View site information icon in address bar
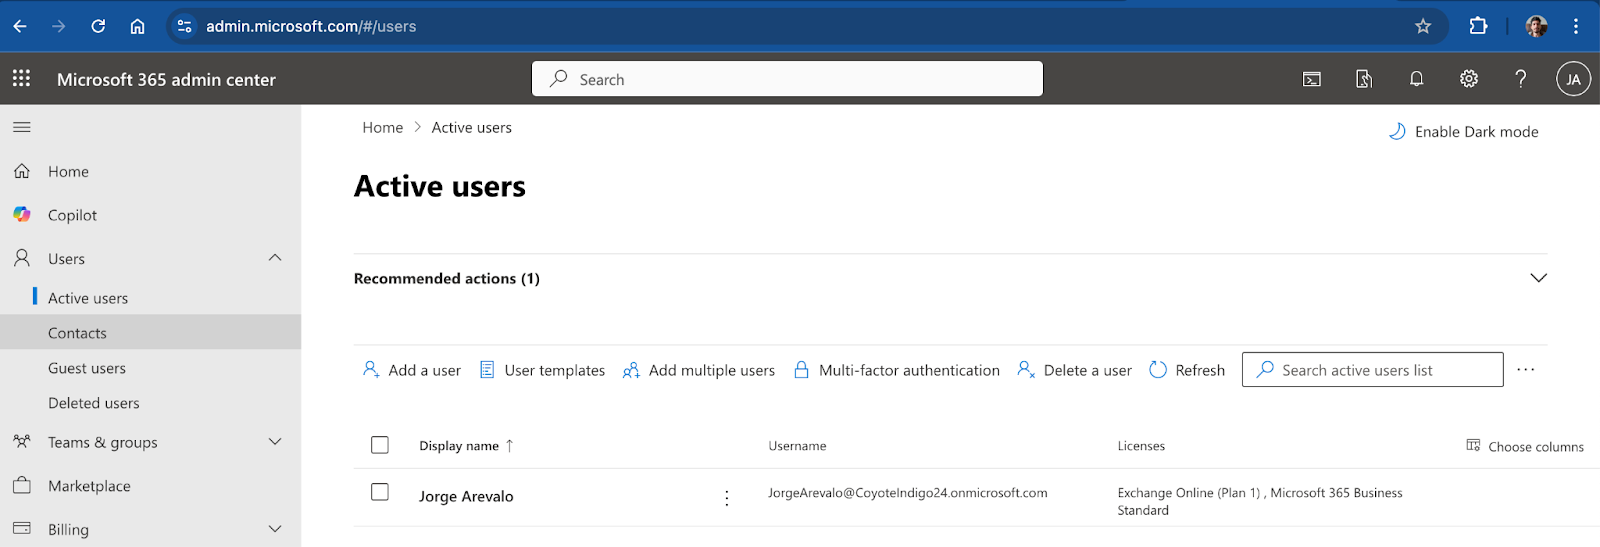 184,26
